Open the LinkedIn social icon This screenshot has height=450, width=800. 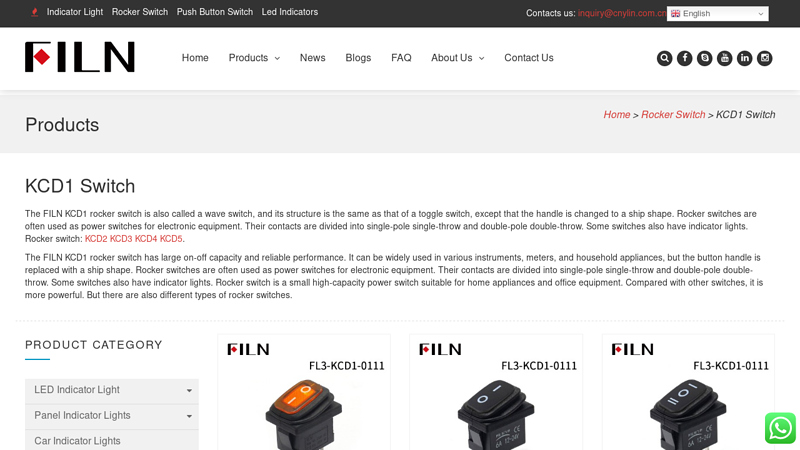(x=744, y=58)
